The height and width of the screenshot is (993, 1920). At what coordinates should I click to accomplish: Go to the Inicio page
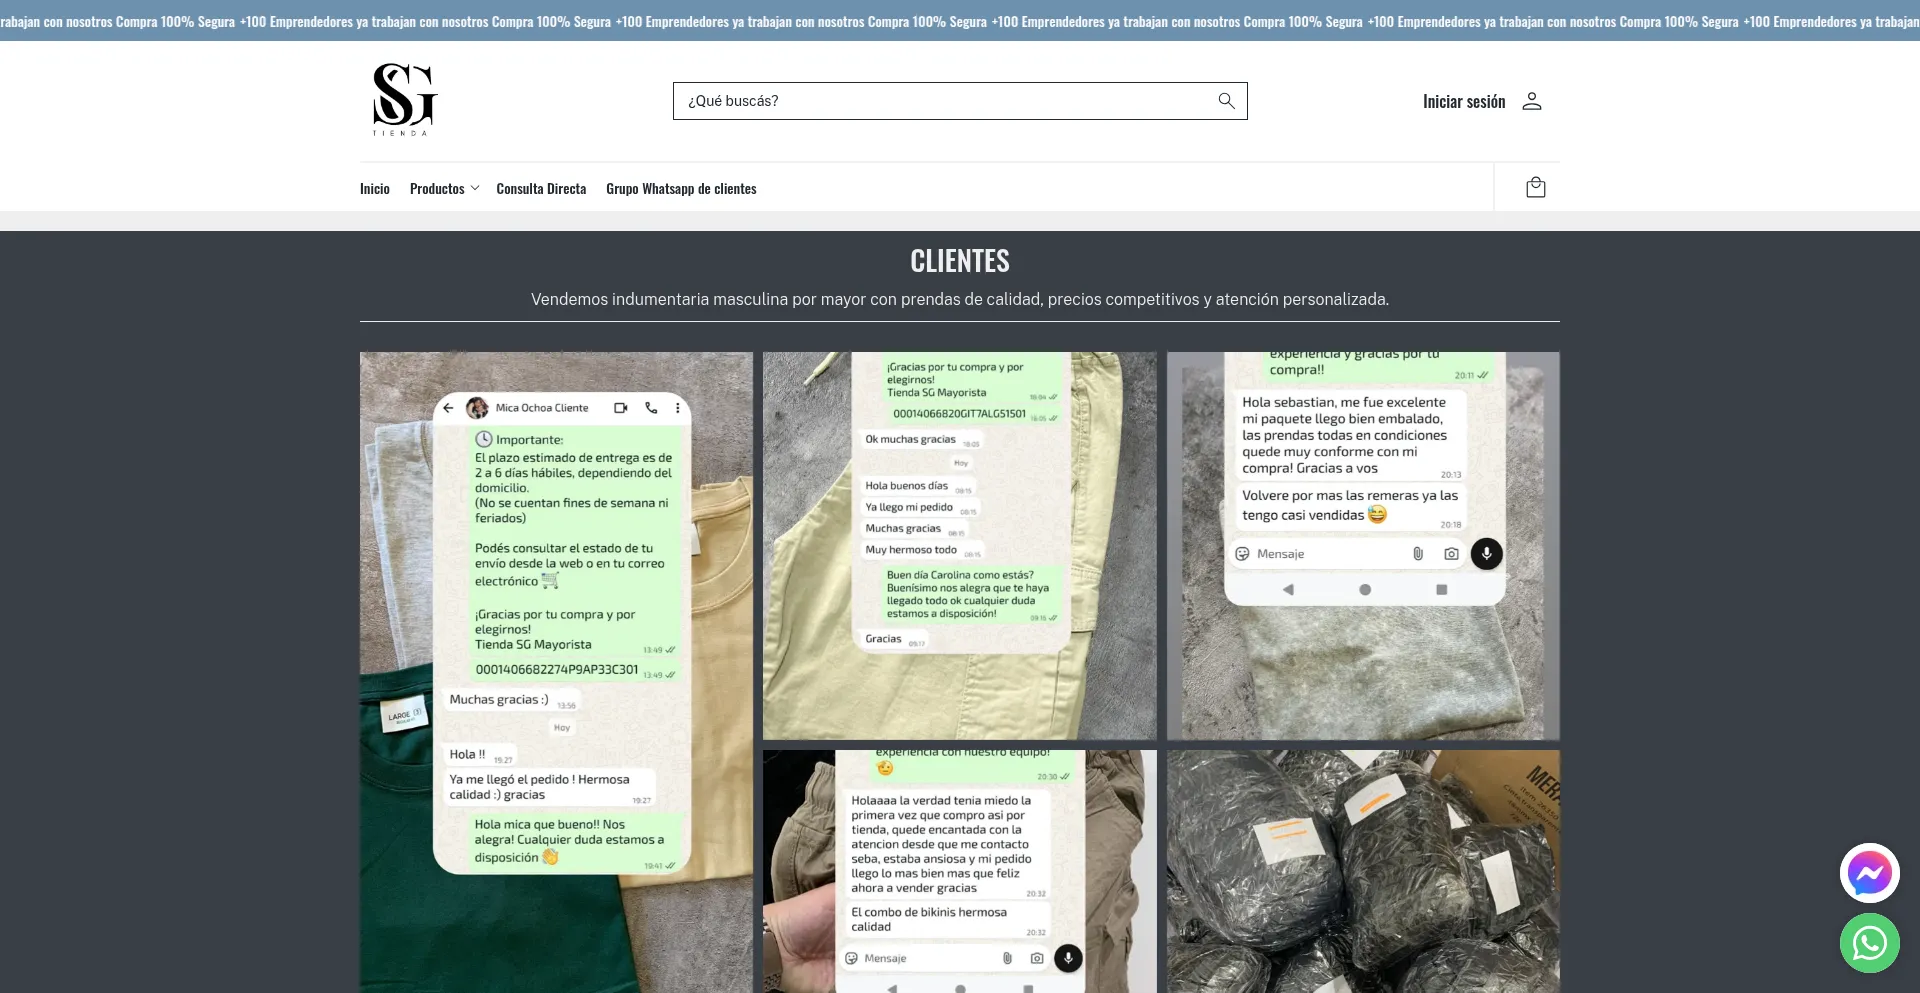click(375, 189)
